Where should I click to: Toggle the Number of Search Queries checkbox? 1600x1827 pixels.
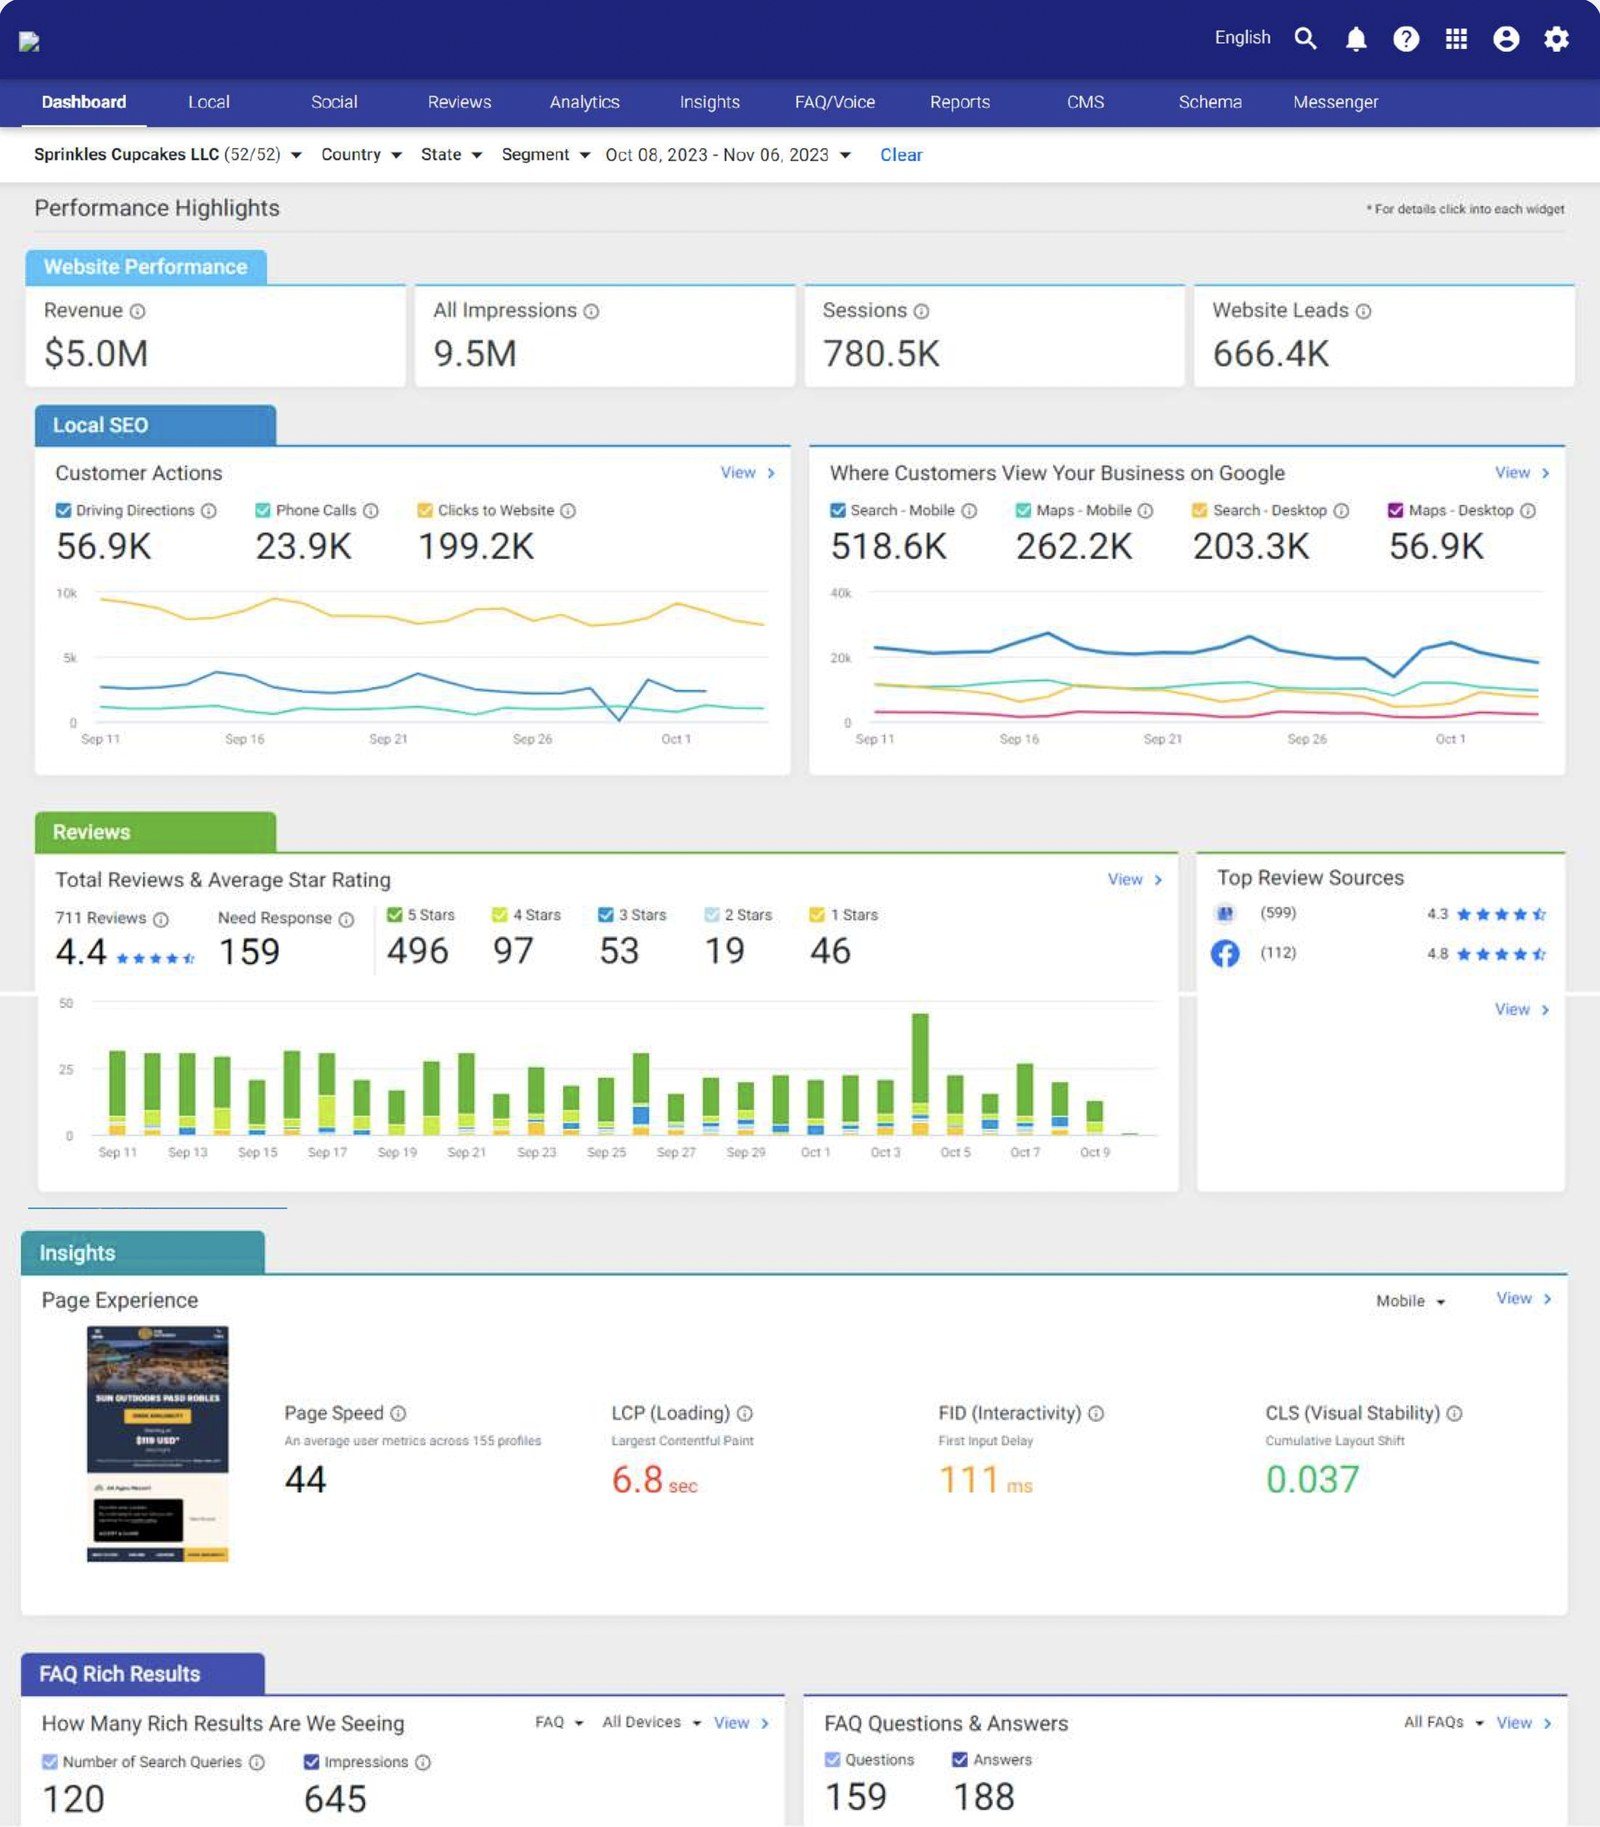(50, 1762)
